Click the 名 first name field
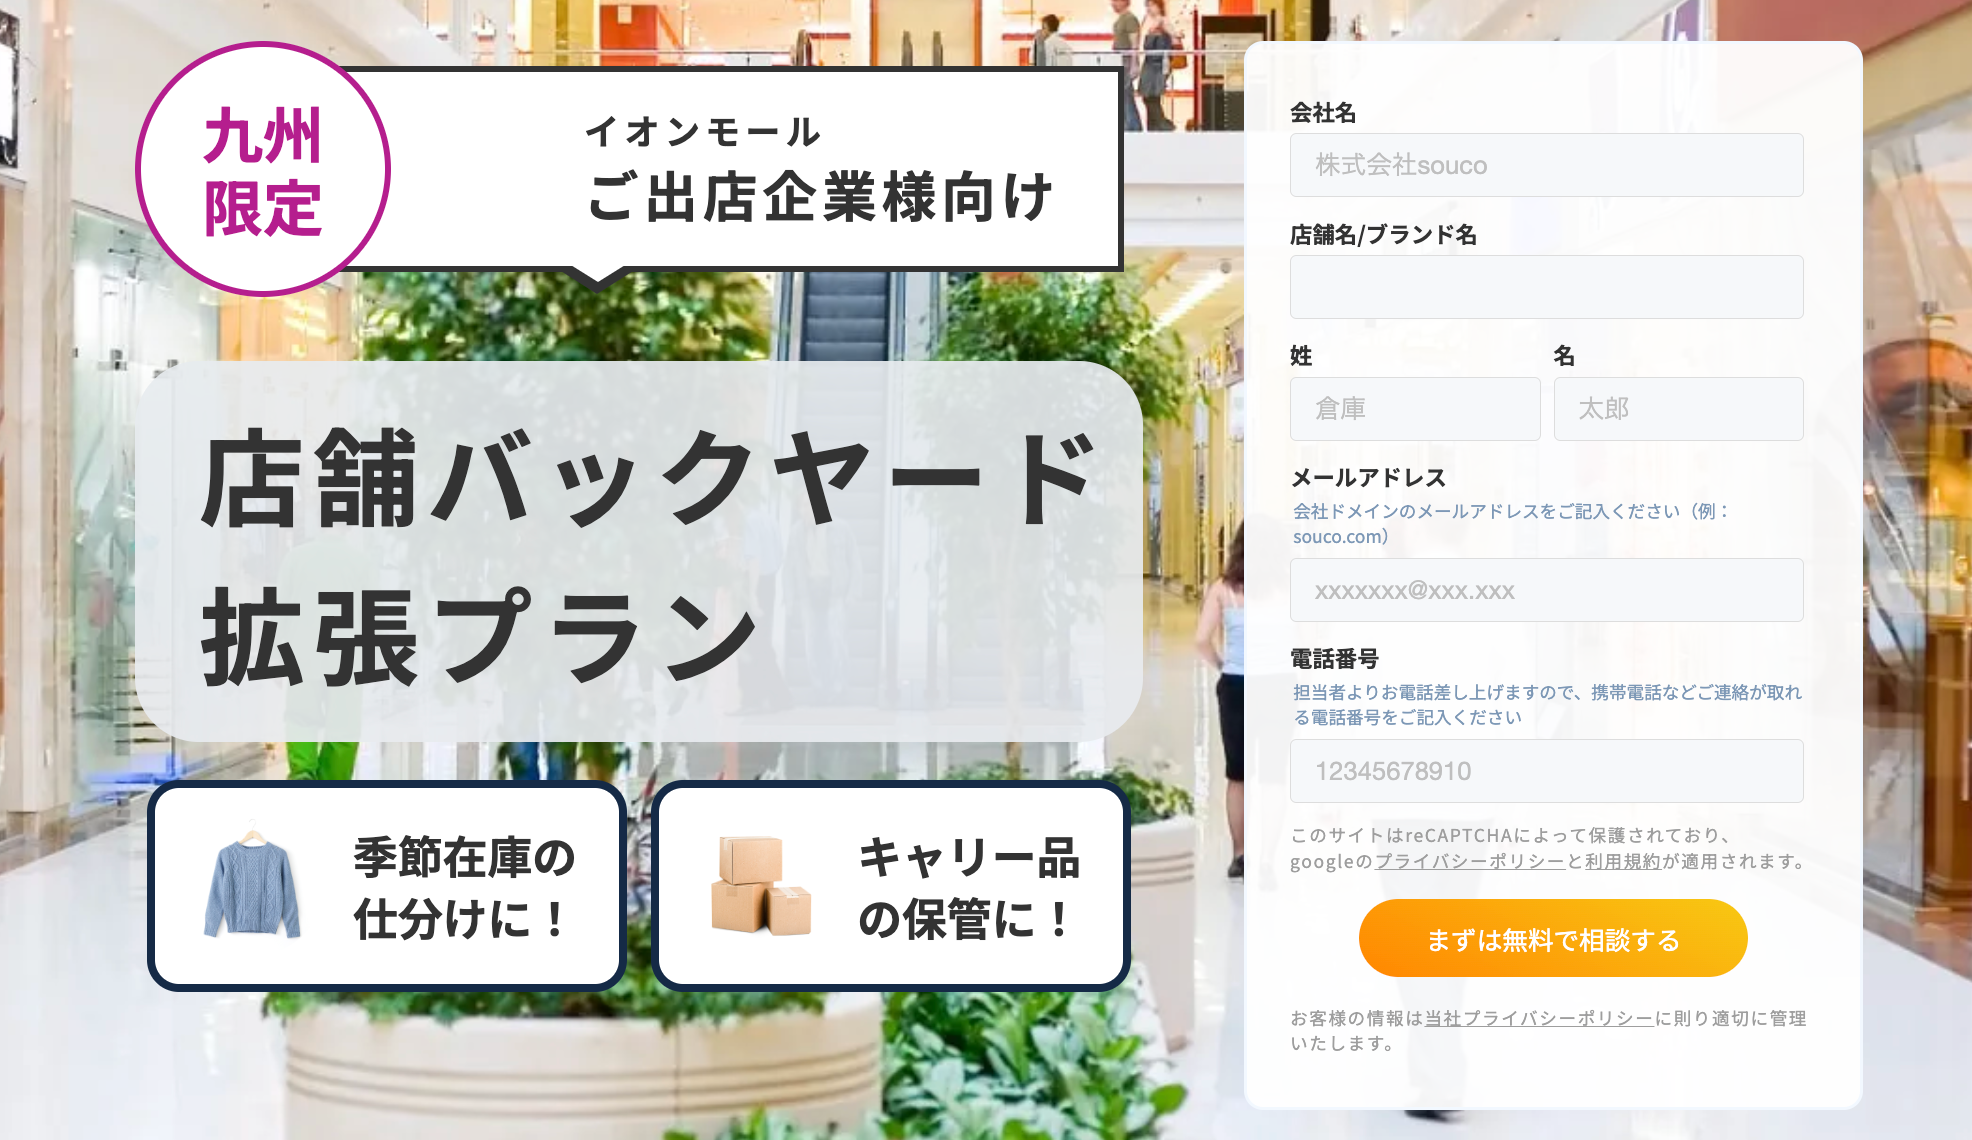 coord(1678,409)
